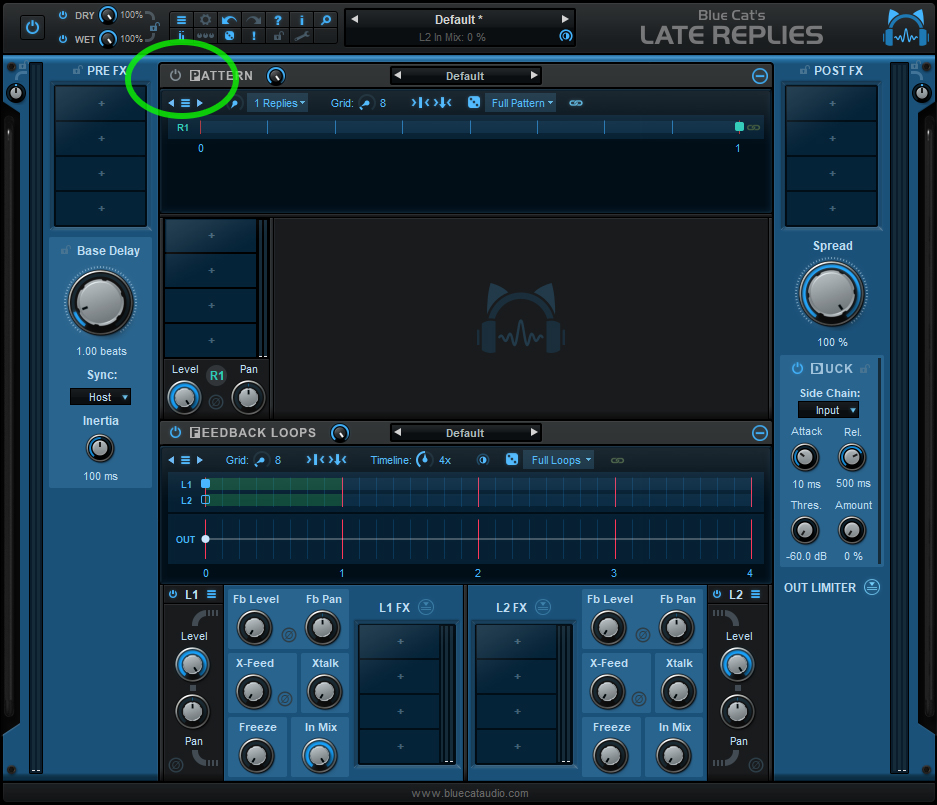Click the dry/wet link lock icon
This screenshot has width=937, height=805.
tap(154, 26)
